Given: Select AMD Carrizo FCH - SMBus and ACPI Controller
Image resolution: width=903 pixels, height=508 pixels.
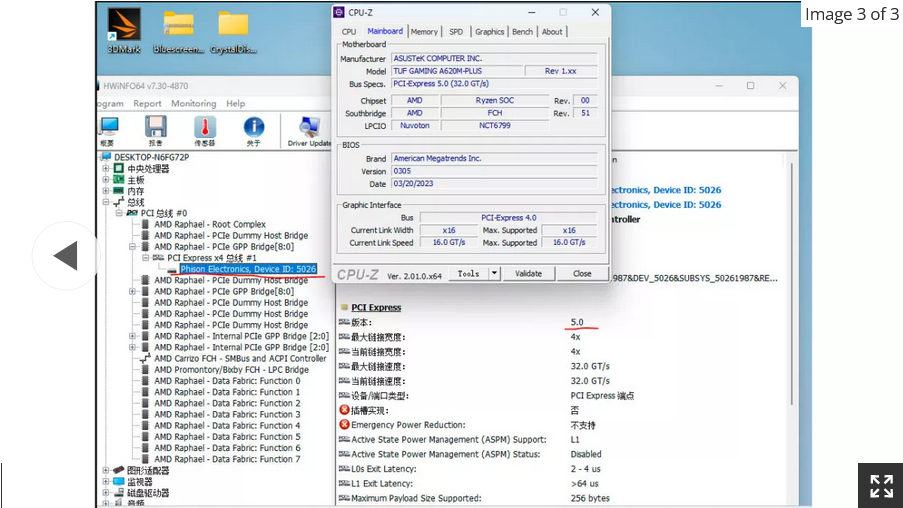Looking at the screenshot, I should click(240, 359).
